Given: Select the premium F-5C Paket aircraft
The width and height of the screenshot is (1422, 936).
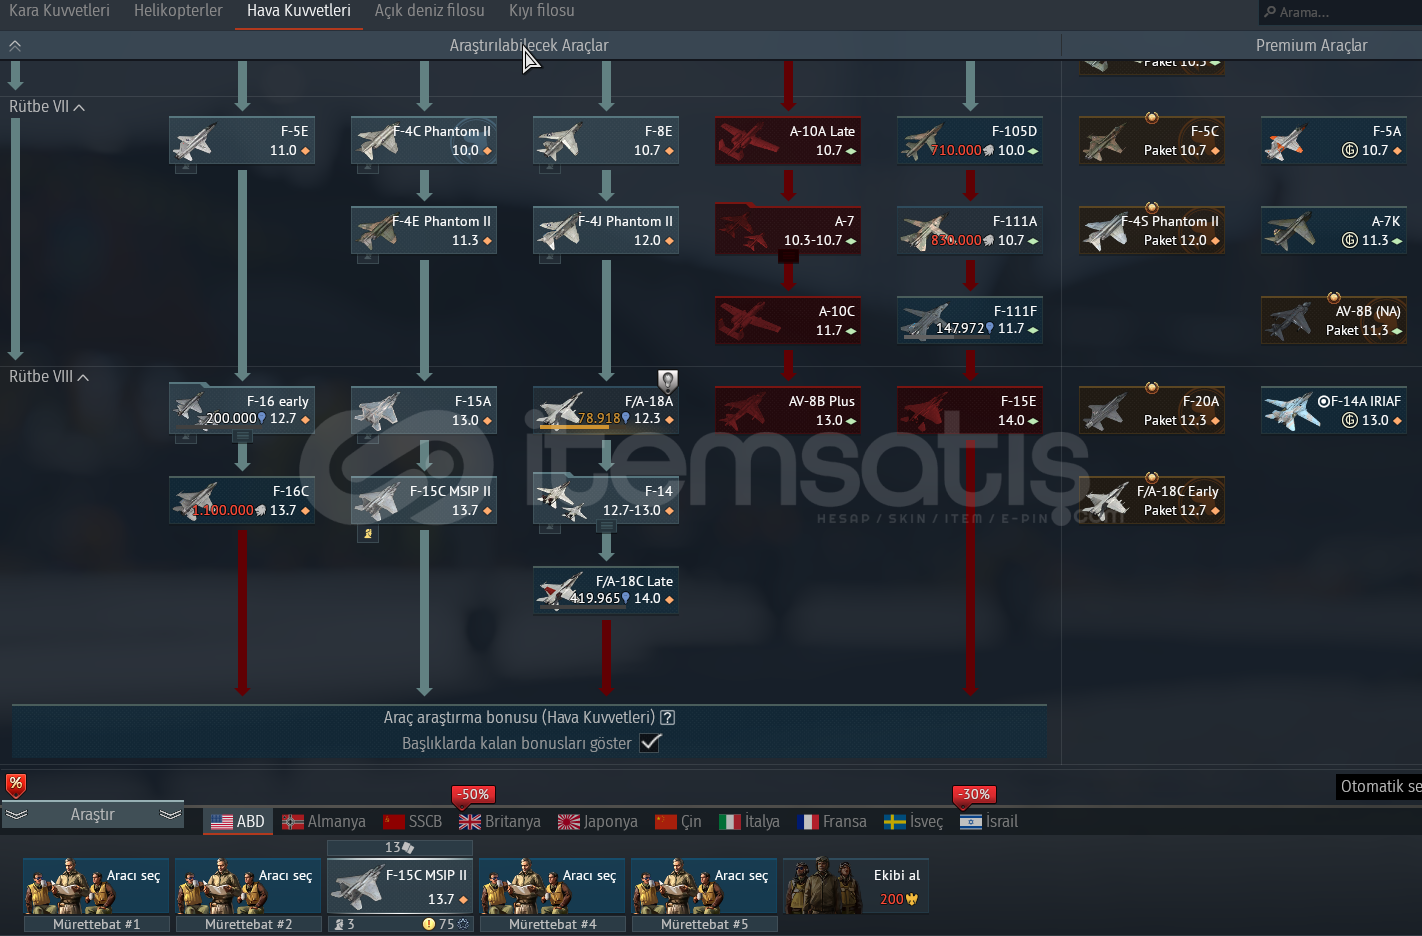Looking at the screenshot, I should 1152,140.
